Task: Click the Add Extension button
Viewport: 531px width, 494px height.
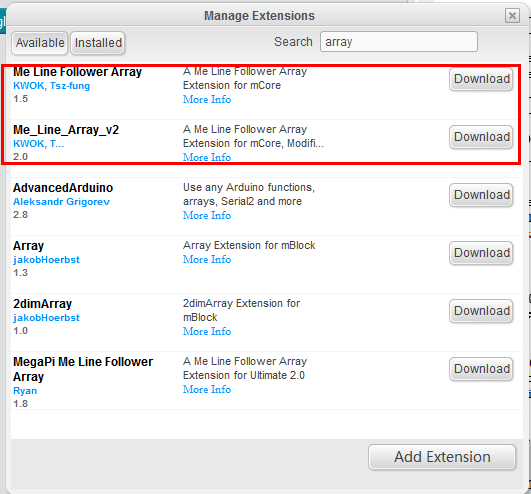Action: (x=442, y=457)
